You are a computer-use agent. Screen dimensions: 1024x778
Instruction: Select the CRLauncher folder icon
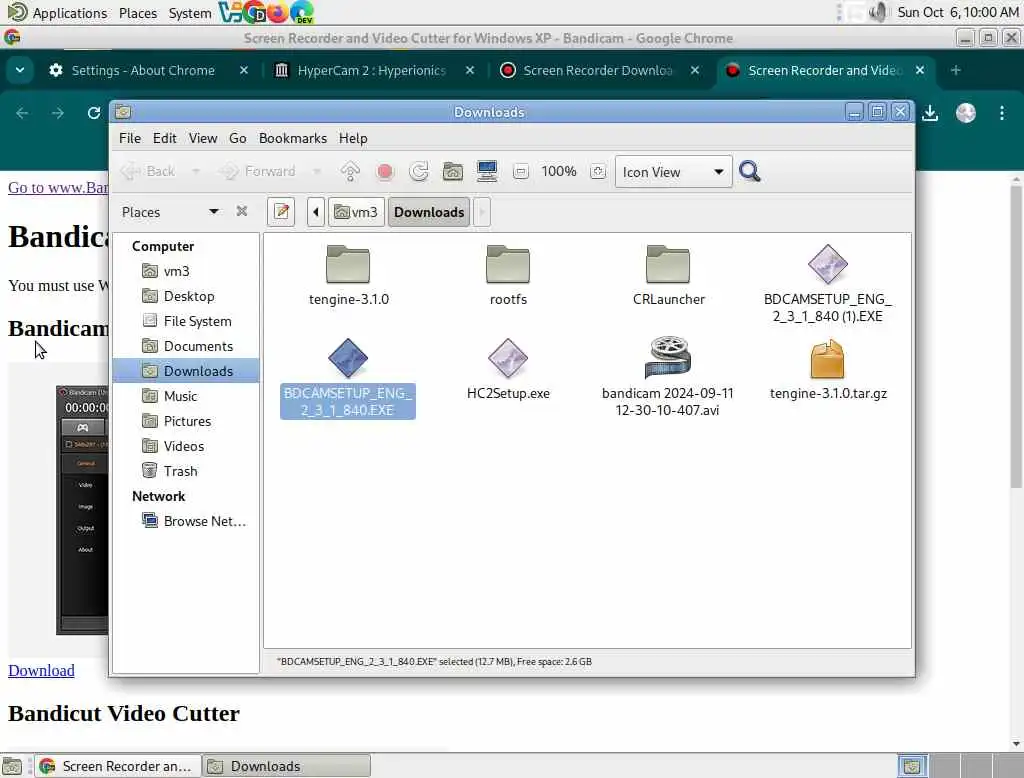click(668, 265)
